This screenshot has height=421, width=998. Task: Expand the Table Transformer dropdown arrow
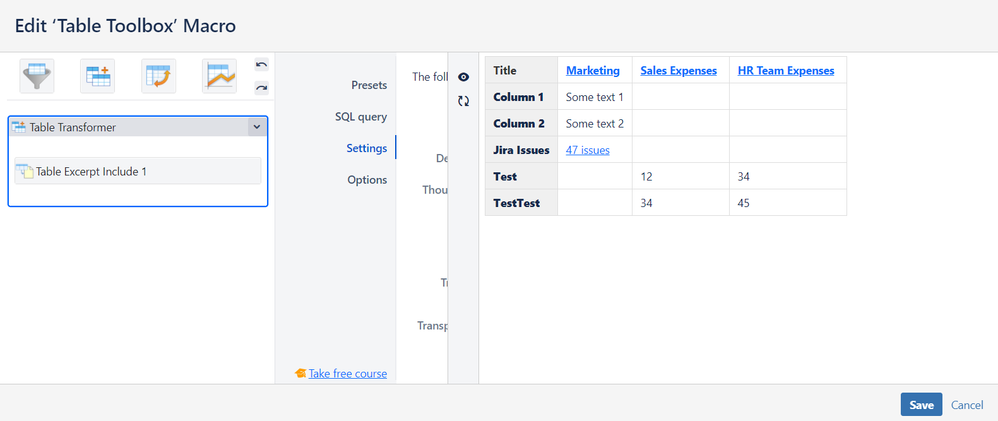(x=257, y=127)
